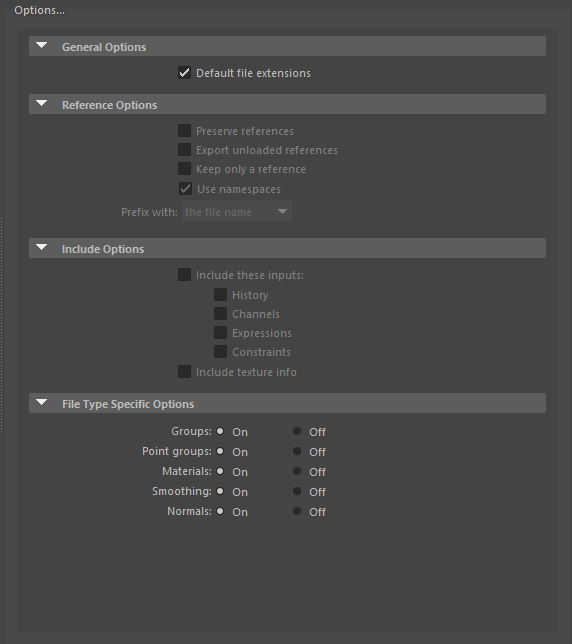Check the Channels input option
The image size is (572, 644).
(x=221, y=314)
